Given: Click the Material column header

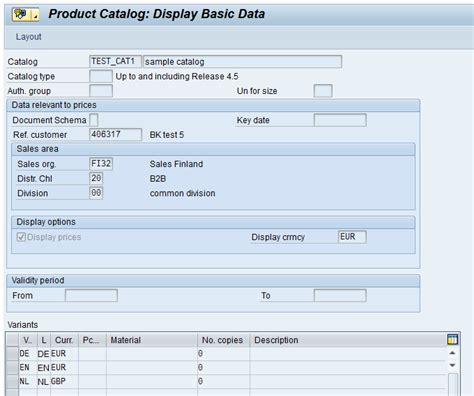Looking at the screenshot, I should 152,340.
